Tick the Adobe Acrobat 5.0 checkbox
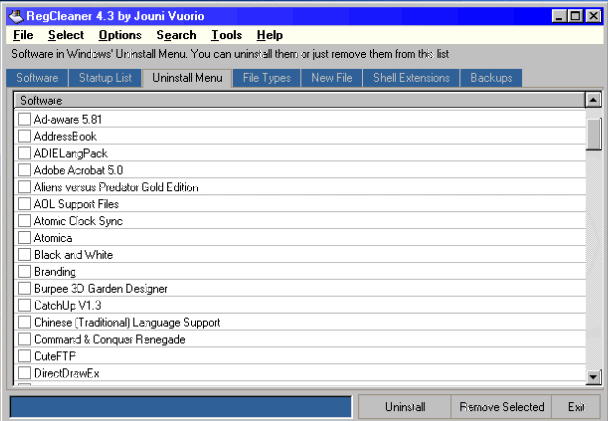 pos(24,170)
